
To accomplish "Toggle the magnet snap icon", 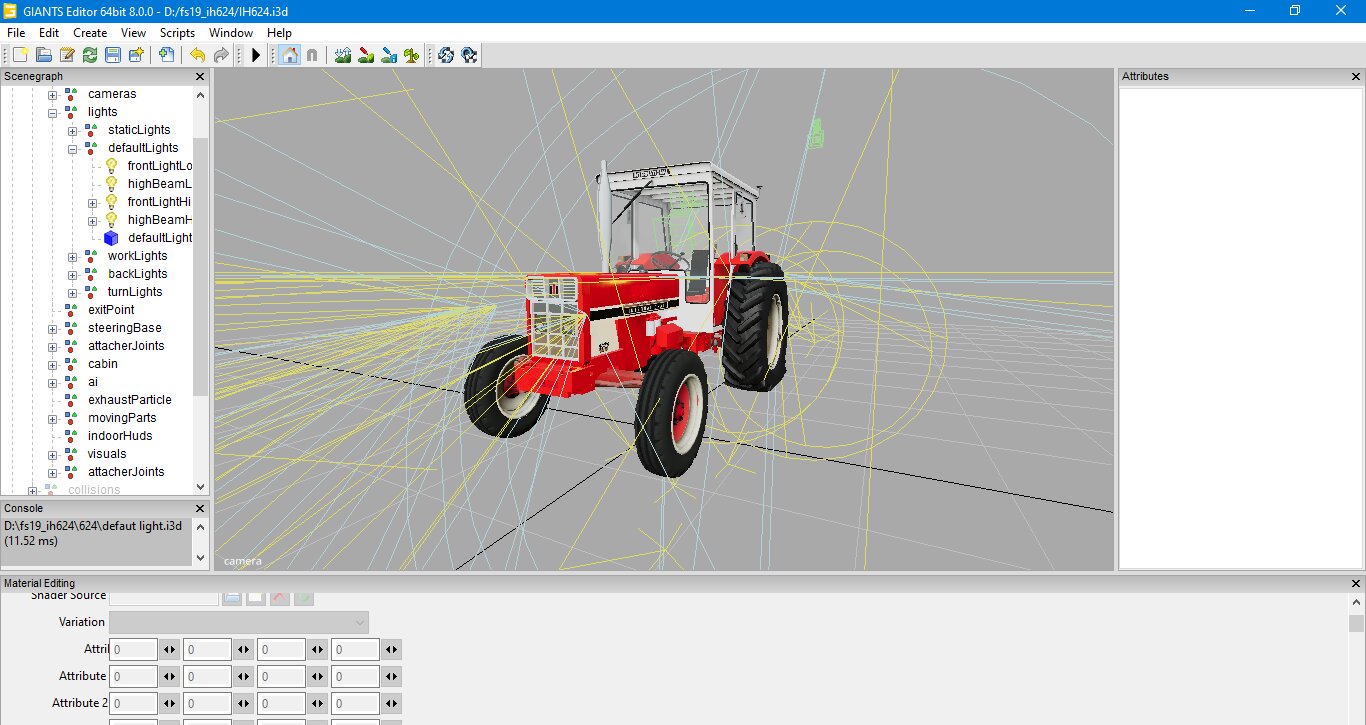I will tap(312, 55).
